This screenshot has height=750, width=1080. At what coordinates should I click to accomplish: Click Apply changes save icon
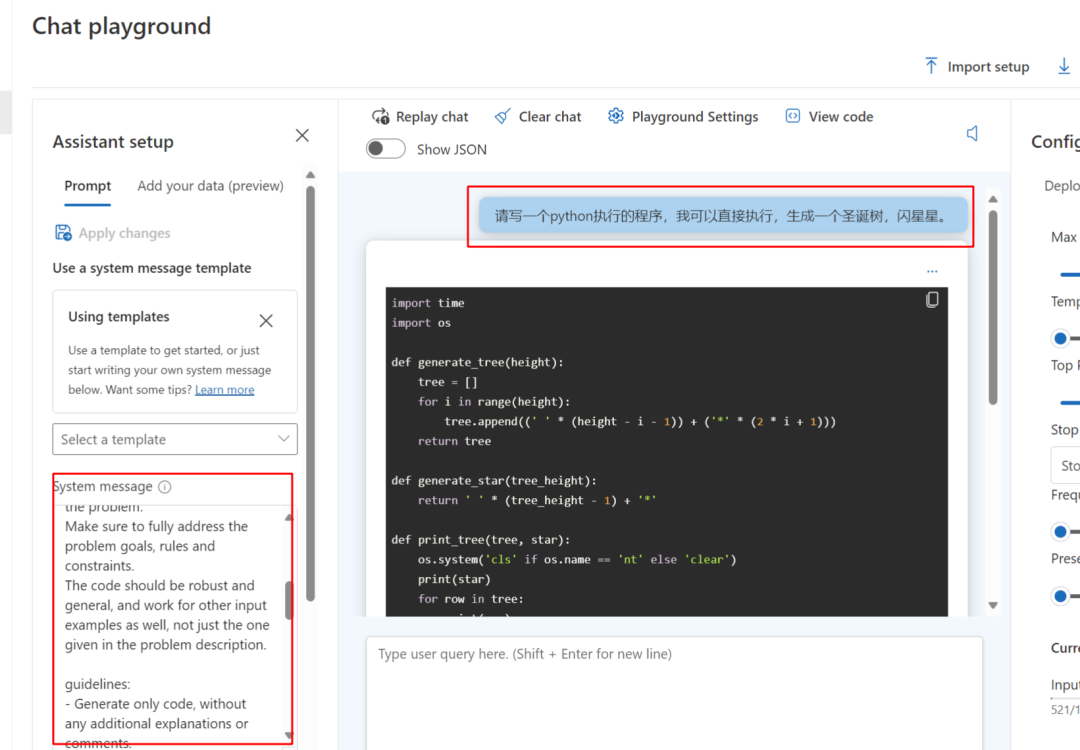click(63, 233)
